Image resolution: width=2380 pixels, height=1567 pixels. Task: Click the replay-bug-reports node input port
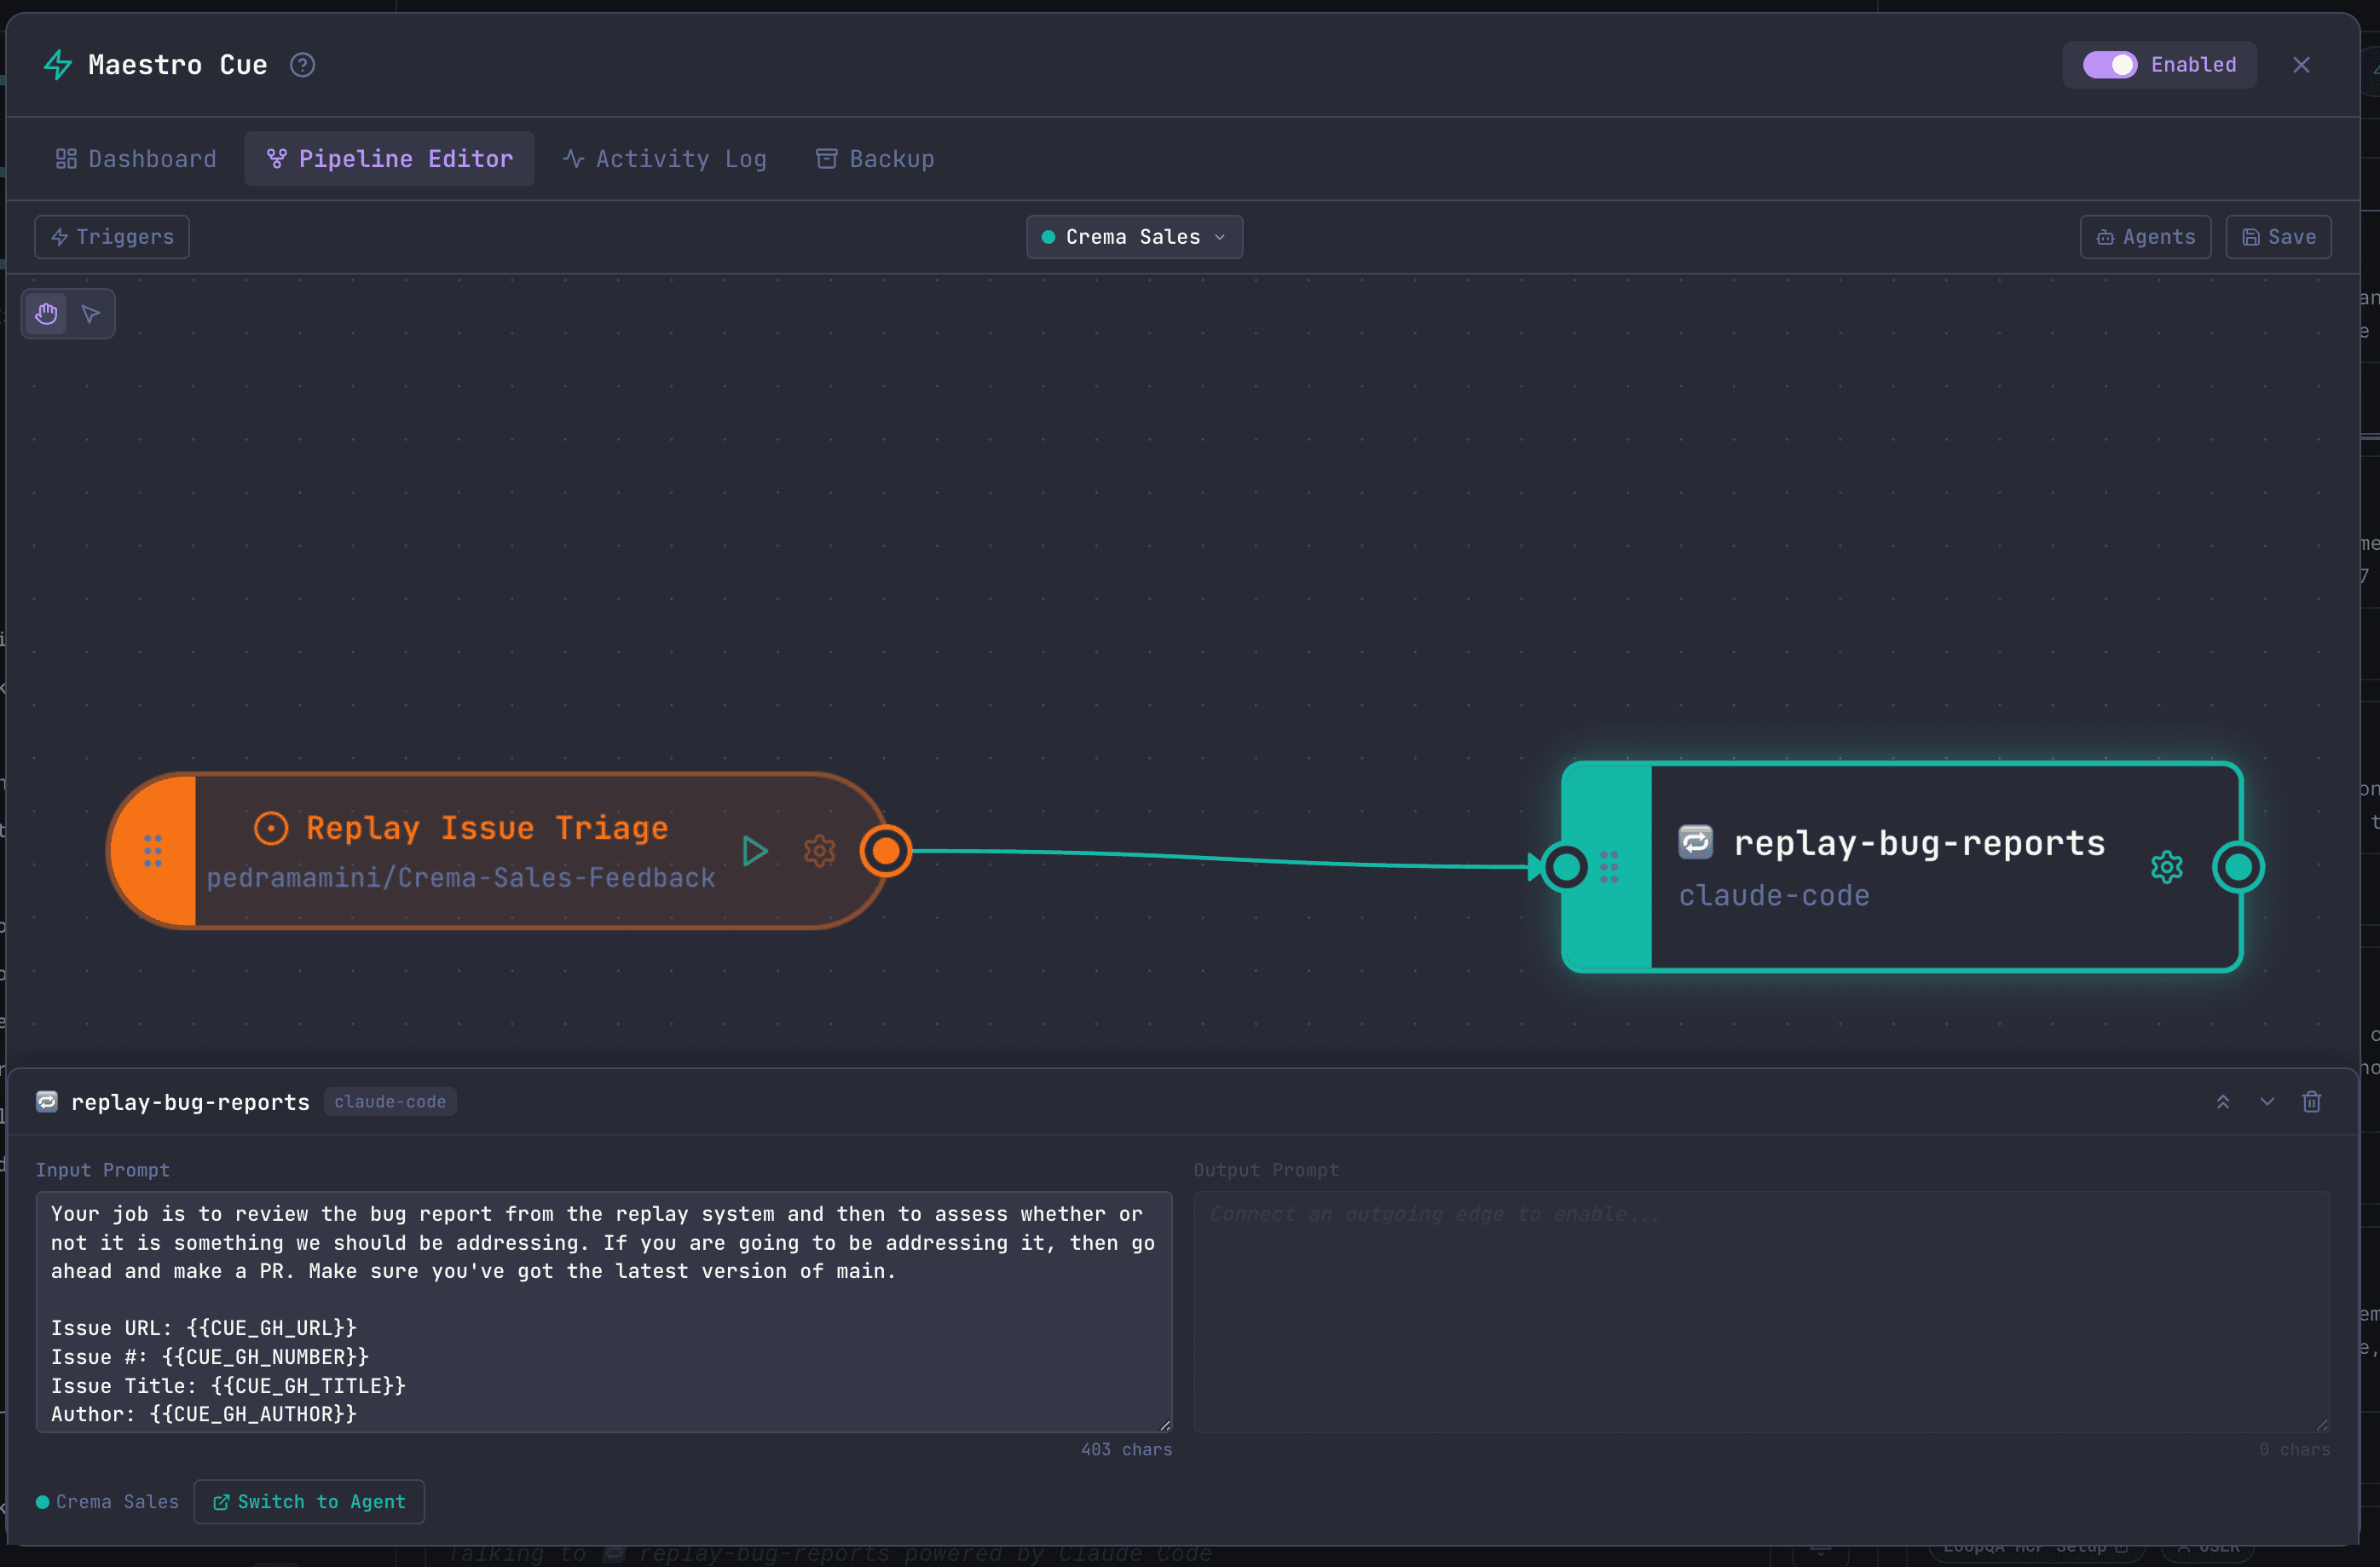1565,867
